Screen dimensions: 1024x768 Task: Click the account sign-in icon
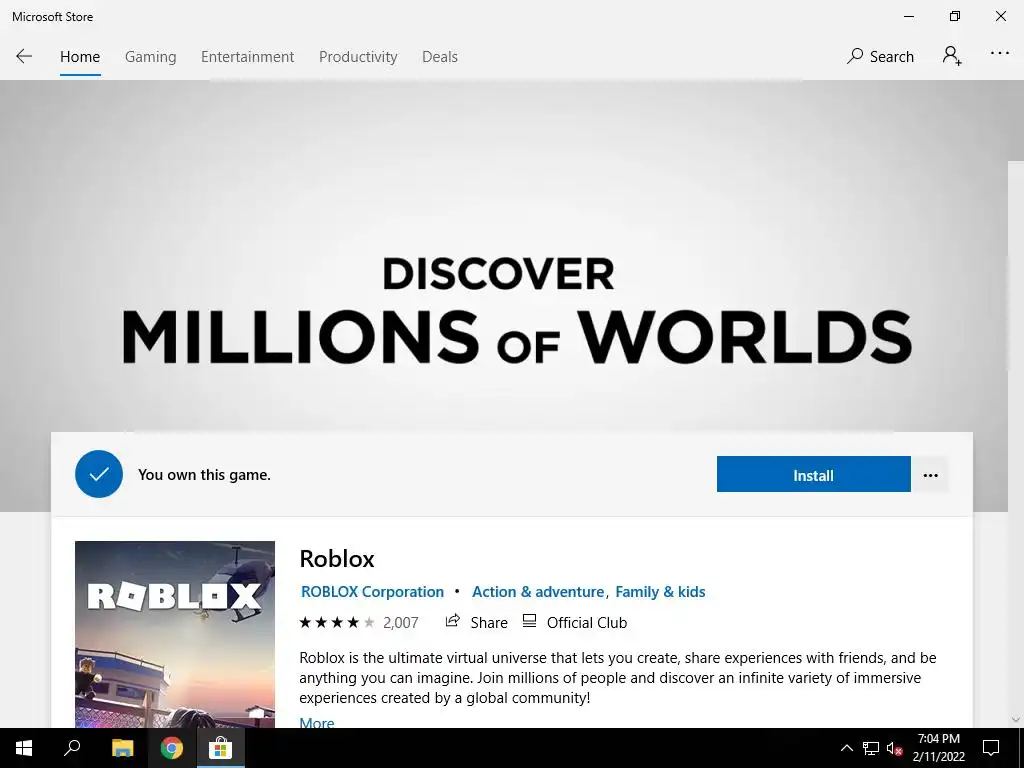coord(952,56)
